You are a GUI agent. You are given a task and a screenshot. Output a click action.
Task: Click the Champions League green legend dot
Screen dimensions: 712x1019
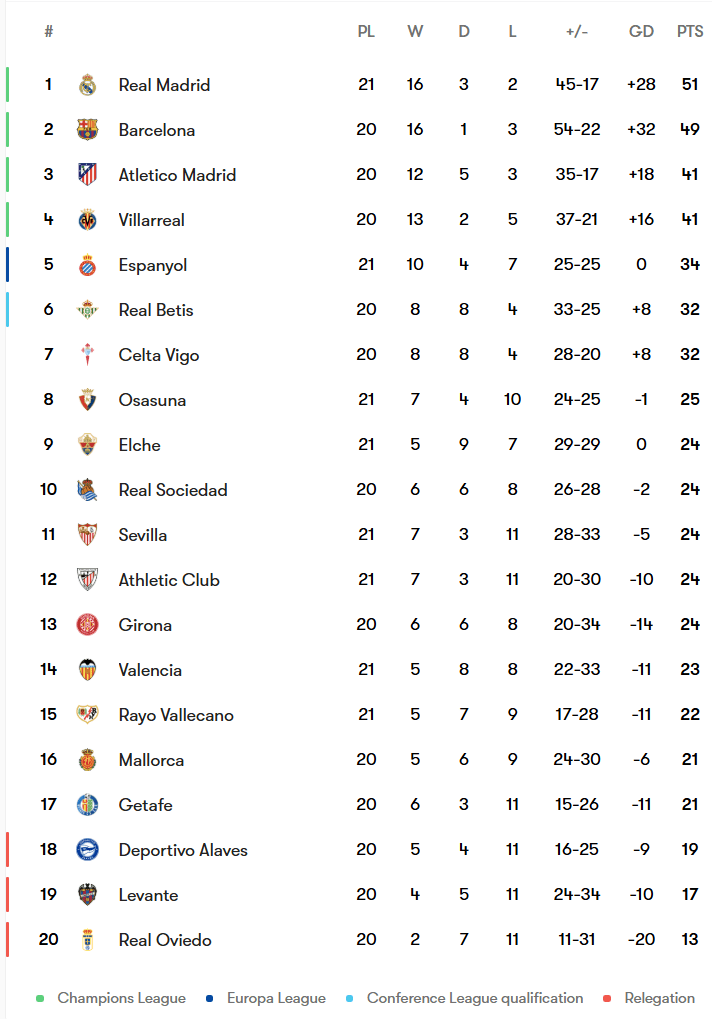pyautogui.click(x=40, y=998)
